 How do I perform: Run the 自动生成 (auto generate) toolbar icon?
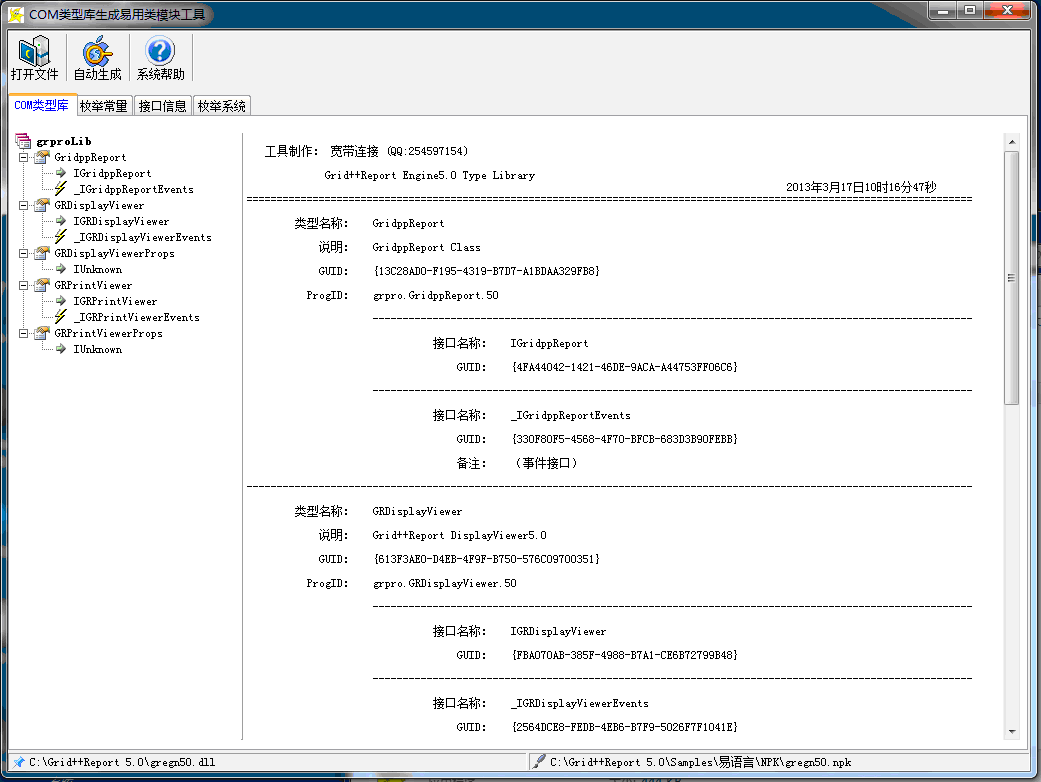[97, 58]
